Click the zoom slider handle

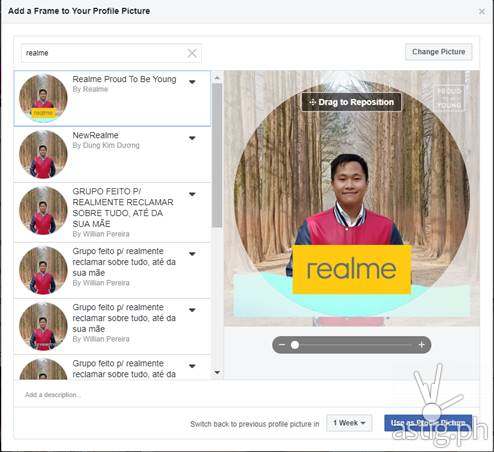pyautogui.click(x=295, y=345)
